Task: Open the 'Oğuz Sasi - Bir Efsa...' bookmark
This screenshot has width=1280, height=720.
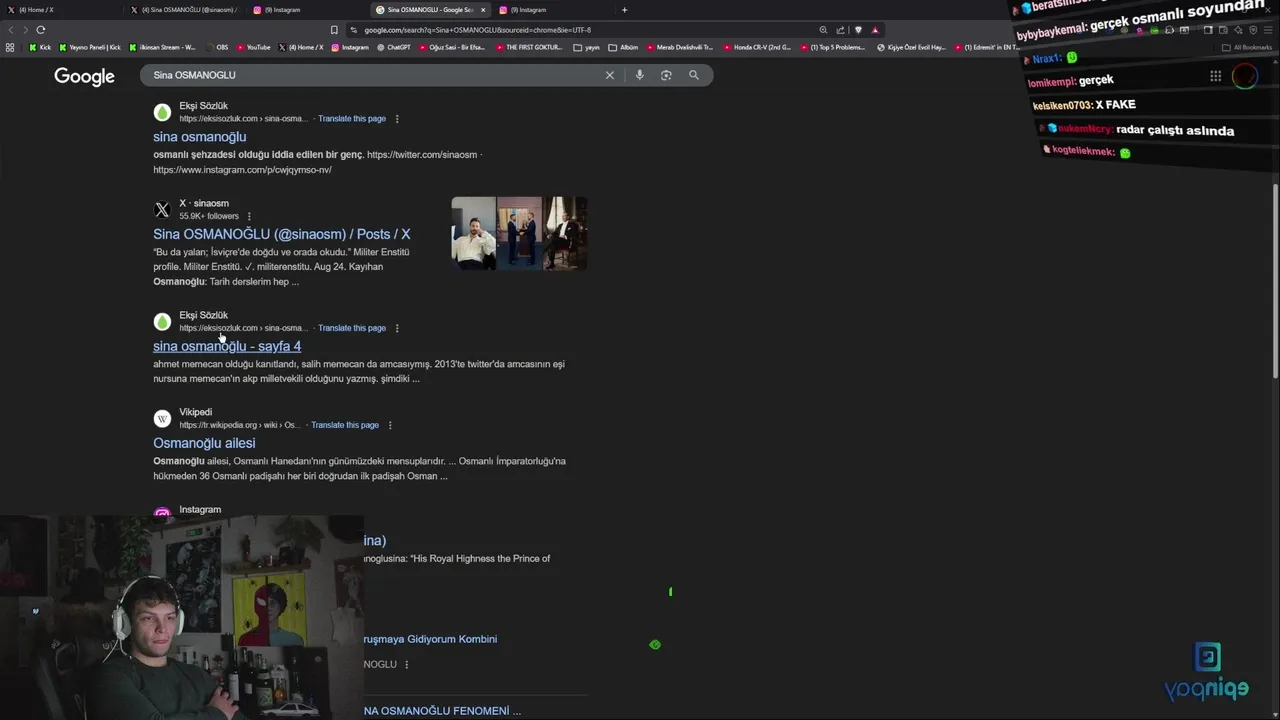Action: pos(452,47)
